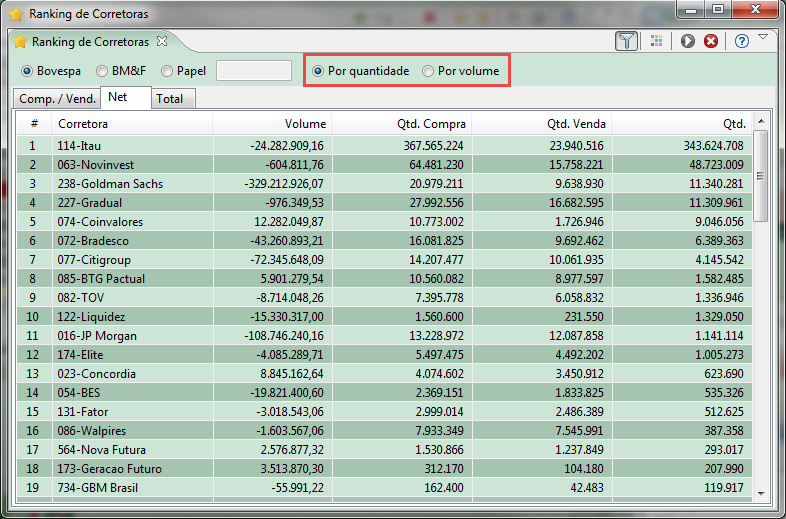Select row 114-Itau
Viewport: 786px width, 519px height.
[x=384, y=145]
